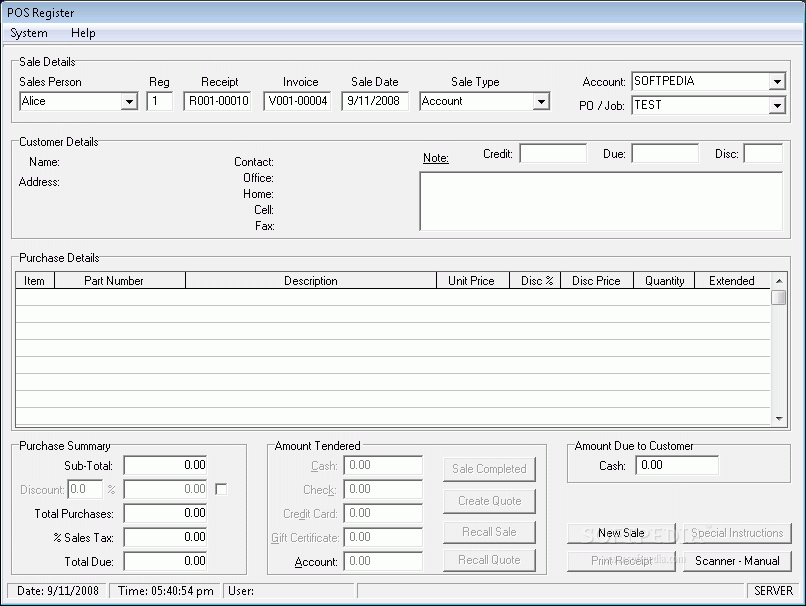The width and height of the screenshot is (806, 606).
Task: Open the PO / Job dropdown showing TEST
Action: point(777,105)
